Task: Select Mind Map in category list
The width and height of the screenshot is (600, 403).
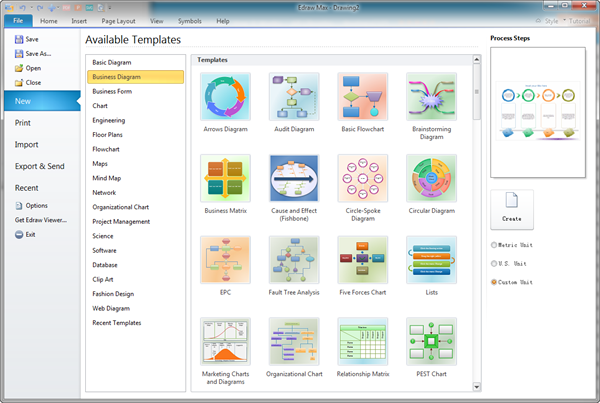Action: tap(108, 178)
